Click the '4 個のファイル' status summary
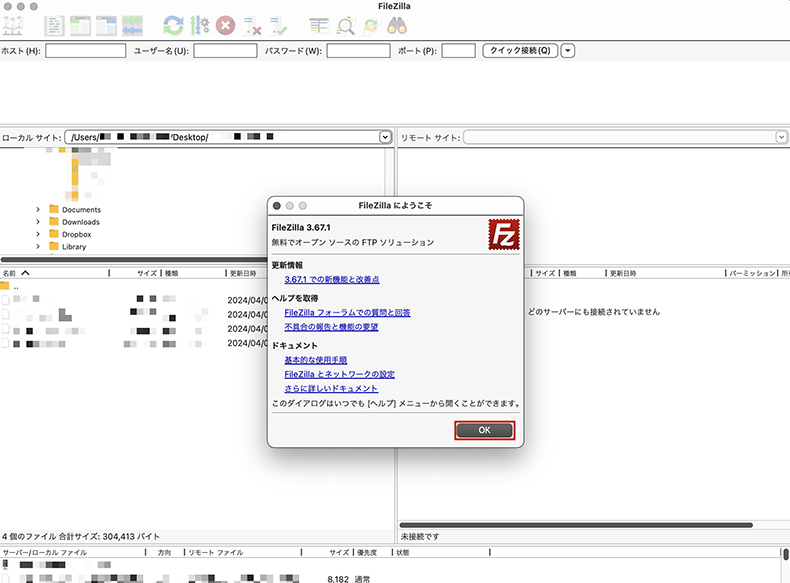The image size is (790, 583). [x=81, y=537]
